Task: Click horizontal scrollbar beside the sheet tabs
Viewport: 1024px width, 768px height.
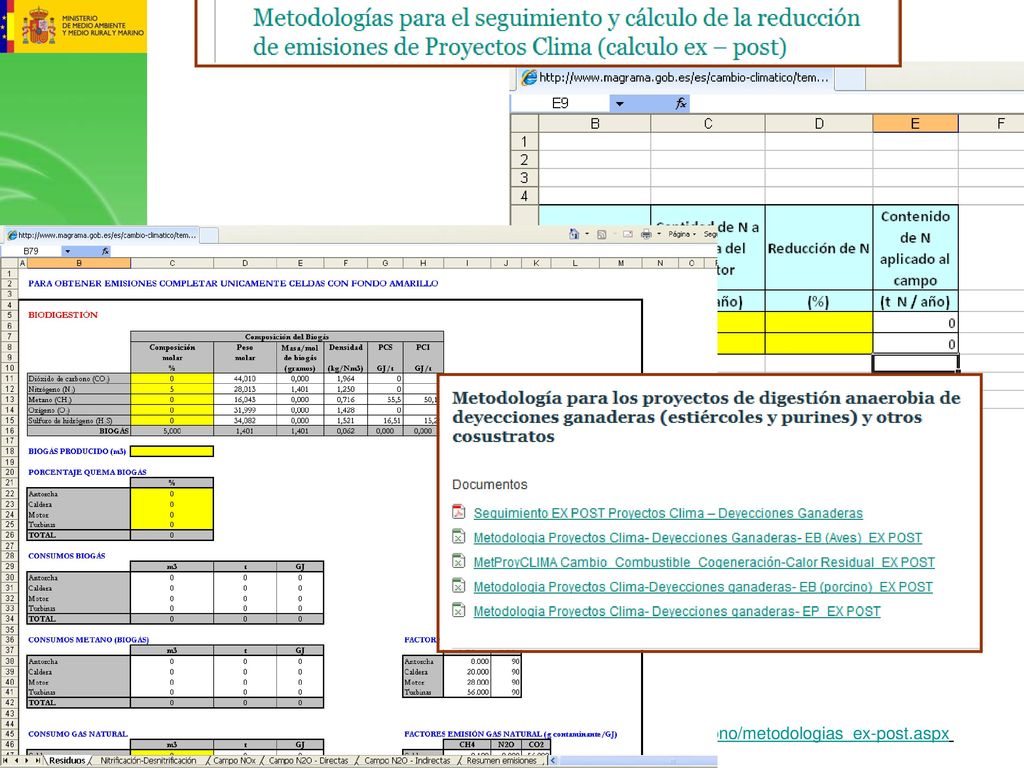Action: 637,761
